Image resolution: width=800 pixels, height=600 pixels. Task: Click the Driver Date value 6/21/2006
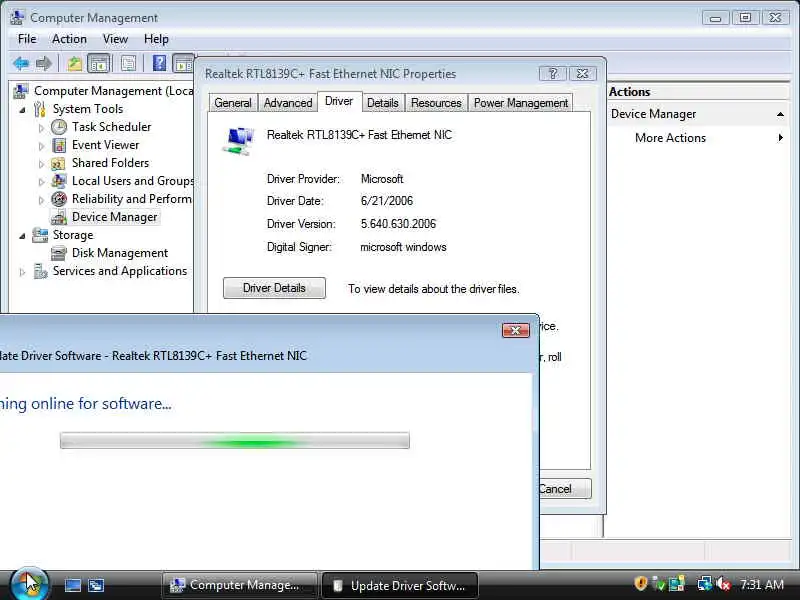click(387, 201)
